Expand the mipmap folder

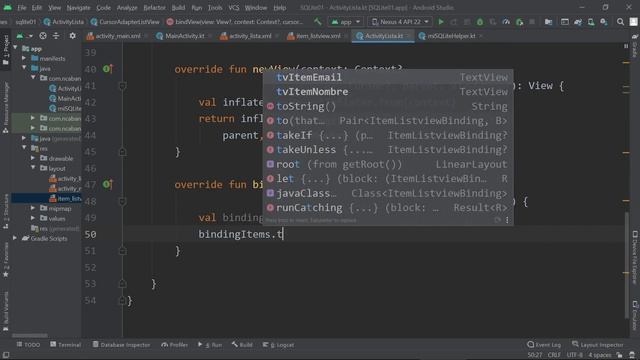[x=33, y=208]
